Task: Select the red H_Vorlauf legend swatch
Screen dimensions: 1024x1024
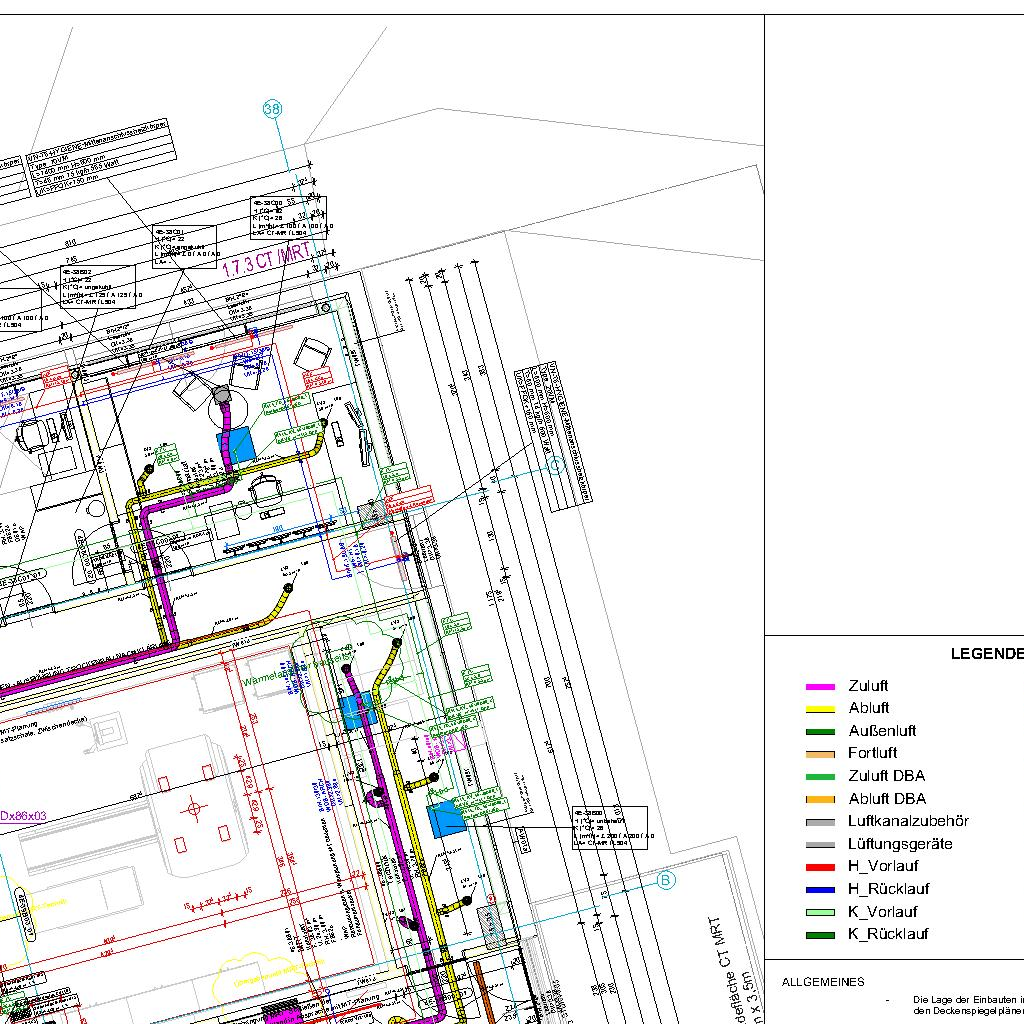Action: tap(820, 867)
